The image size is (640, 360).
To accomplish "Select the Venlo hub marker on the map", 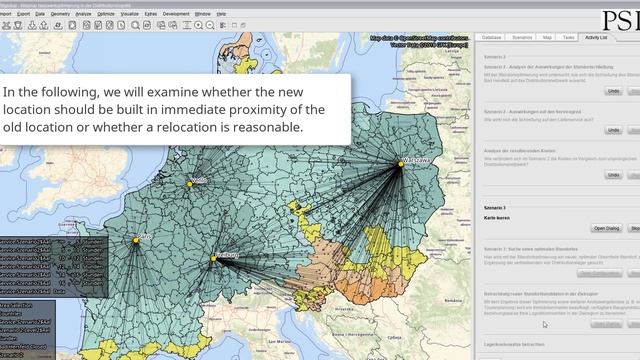I will click(x=189, y=184).
